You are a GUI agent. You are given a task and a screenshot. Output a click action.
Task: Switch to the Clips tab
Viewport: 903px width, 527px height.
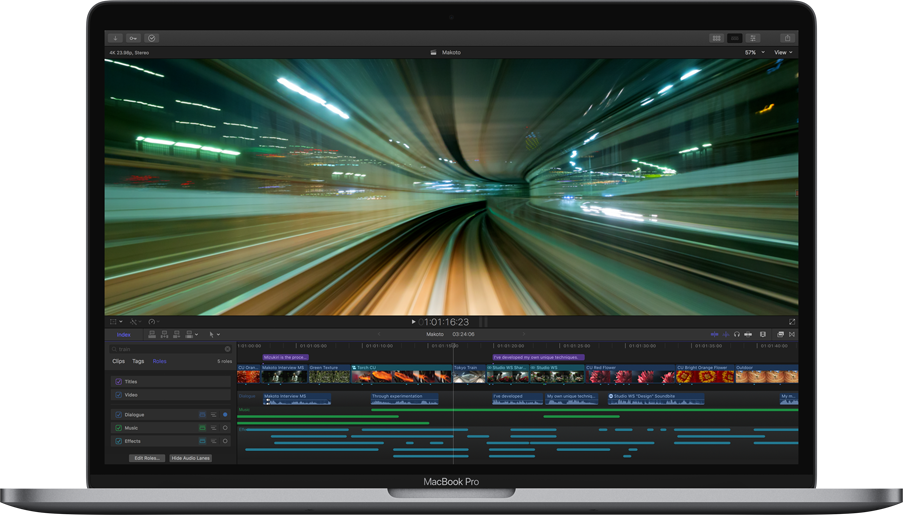click(118, 361)
